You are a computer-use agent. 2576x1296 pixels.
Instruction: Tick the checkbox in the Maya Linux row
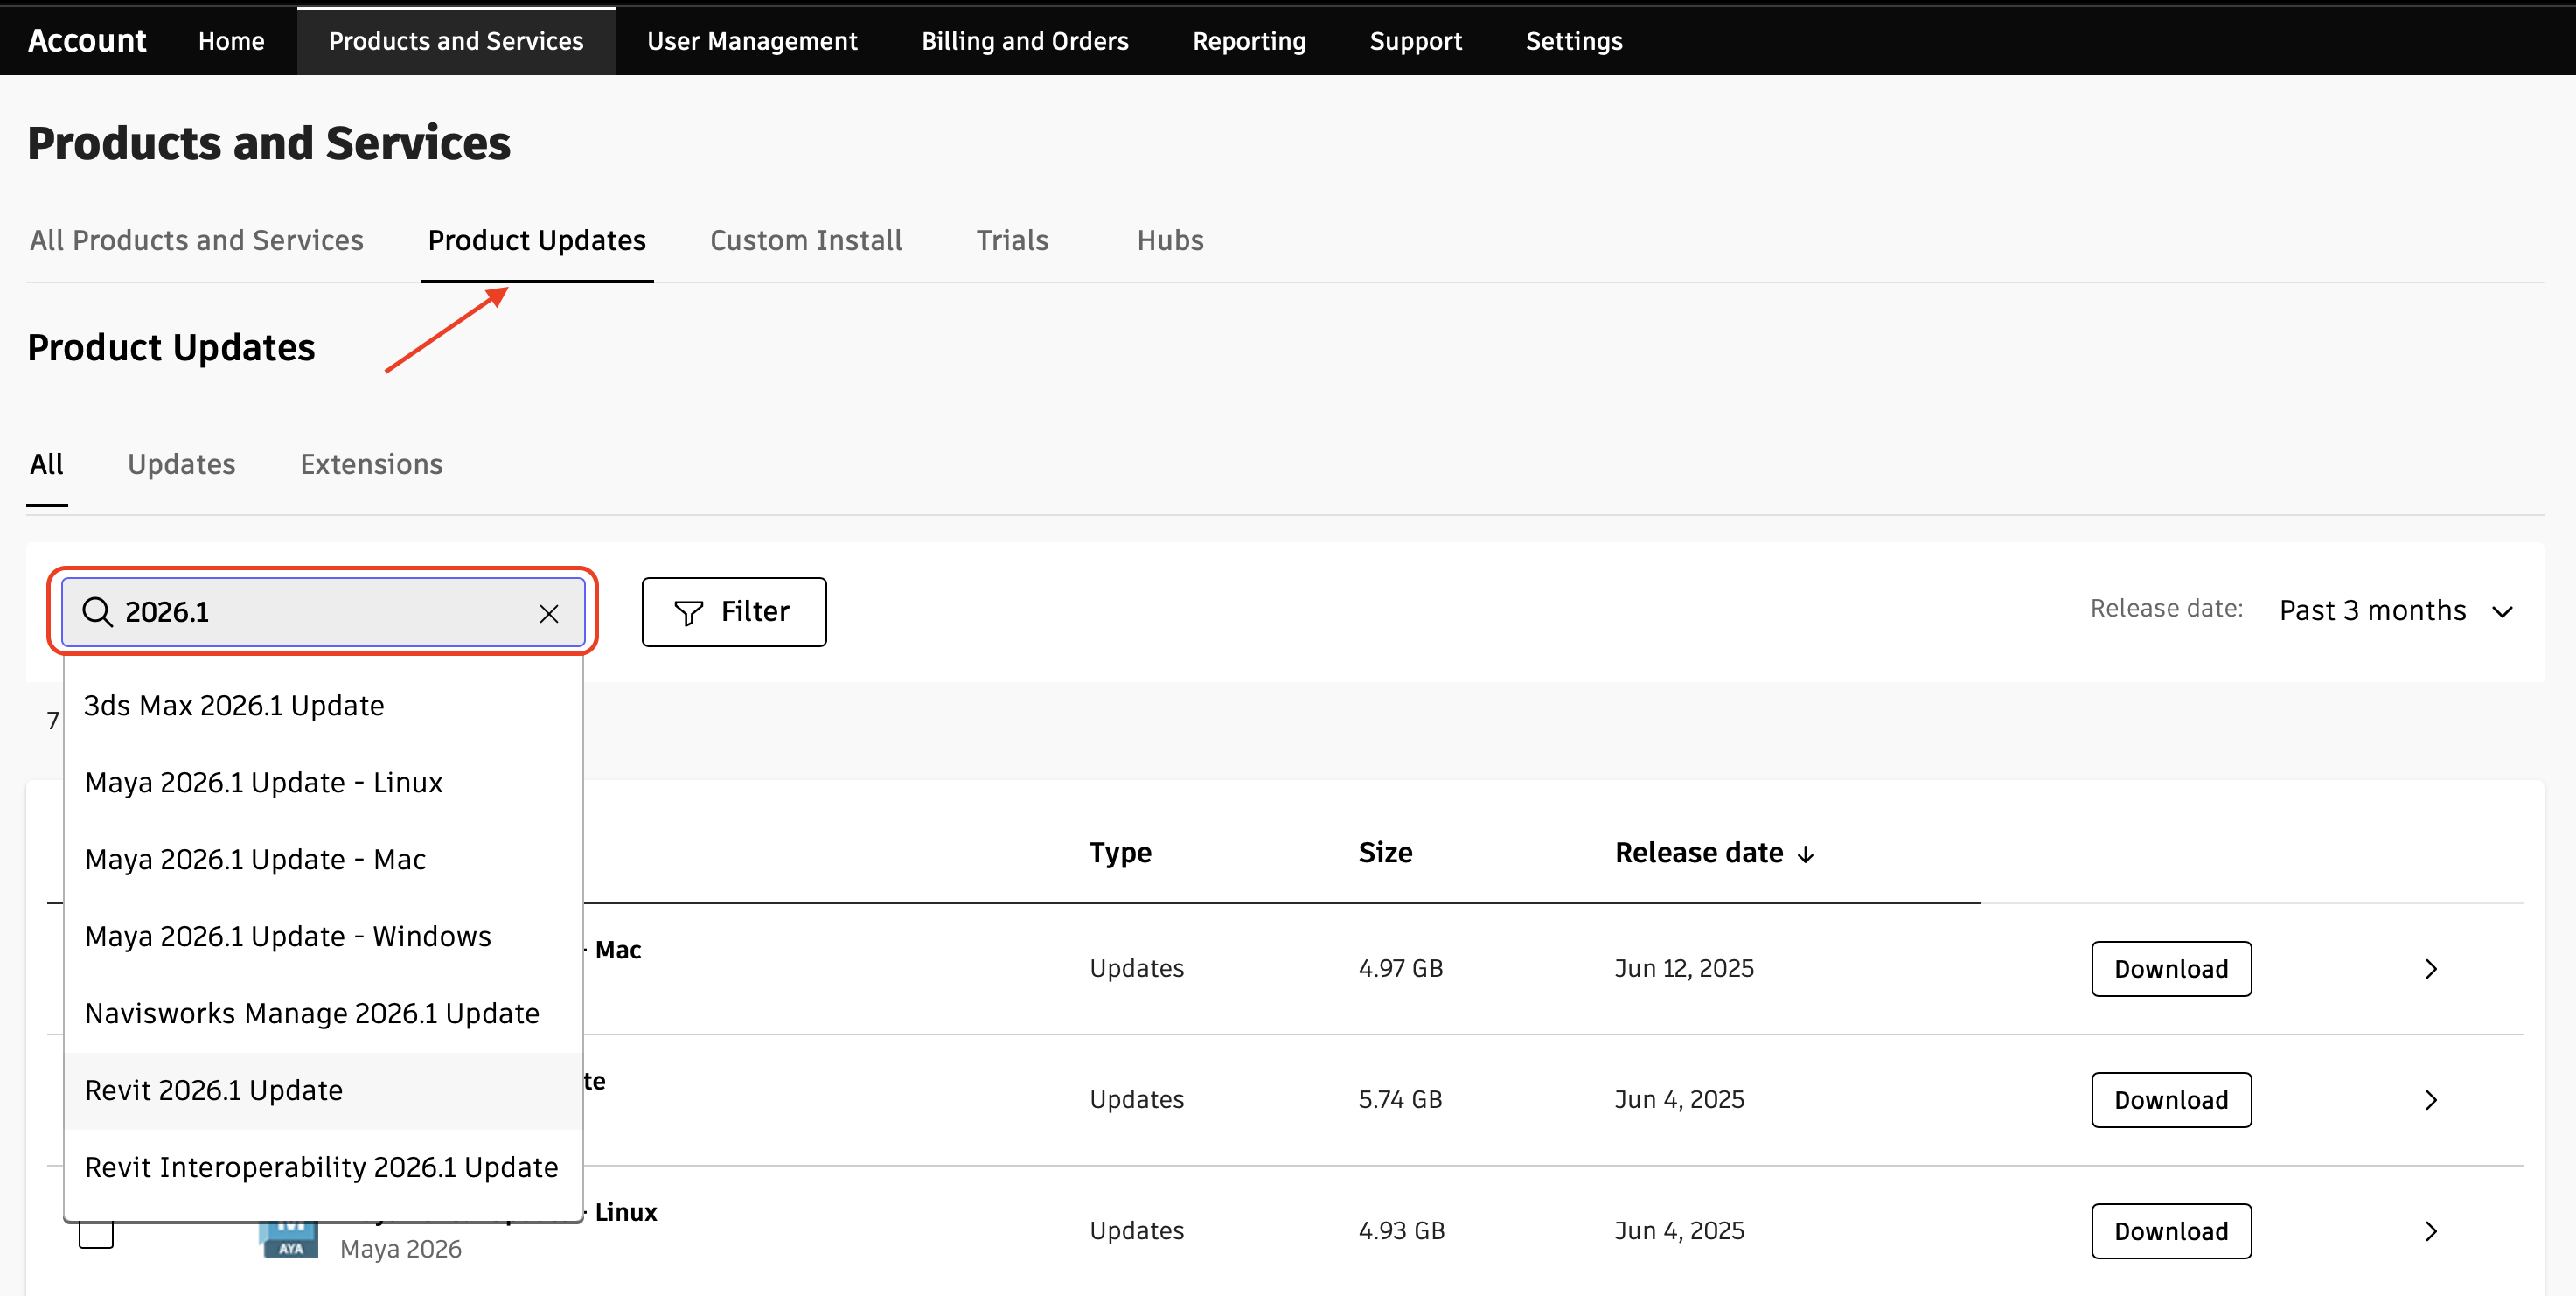[x=96, y=1232]
